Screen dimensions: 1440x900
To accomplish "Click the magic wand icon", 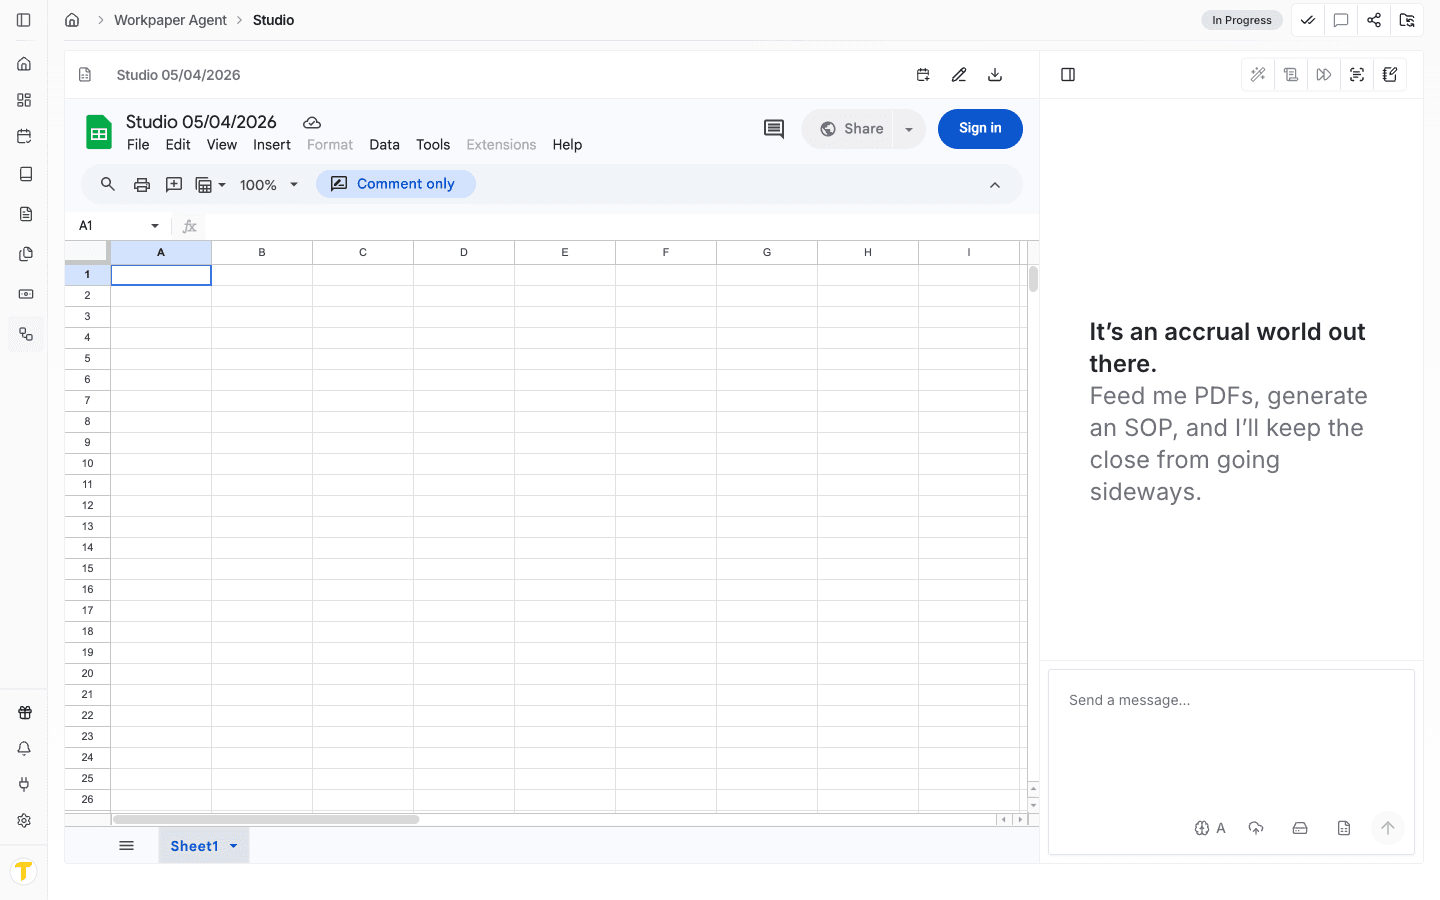I will point(1258,75).
